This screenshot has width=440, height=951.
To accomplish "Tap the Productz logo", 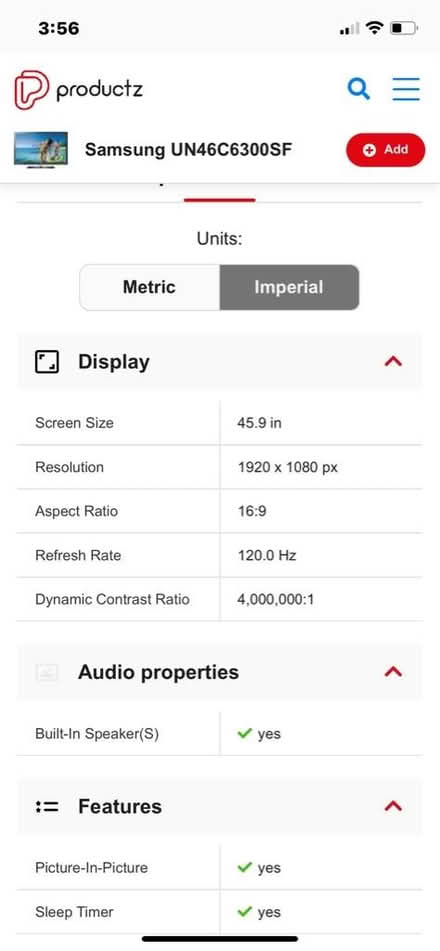I will (x=78, y=90).
